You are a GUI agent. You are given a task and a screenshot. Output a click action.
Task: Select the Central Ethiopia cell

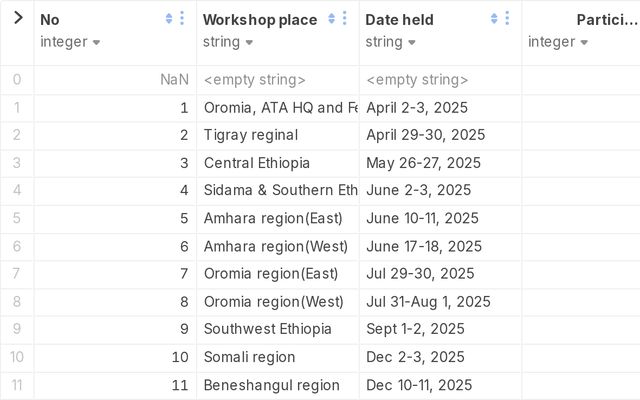pos(257,163)
